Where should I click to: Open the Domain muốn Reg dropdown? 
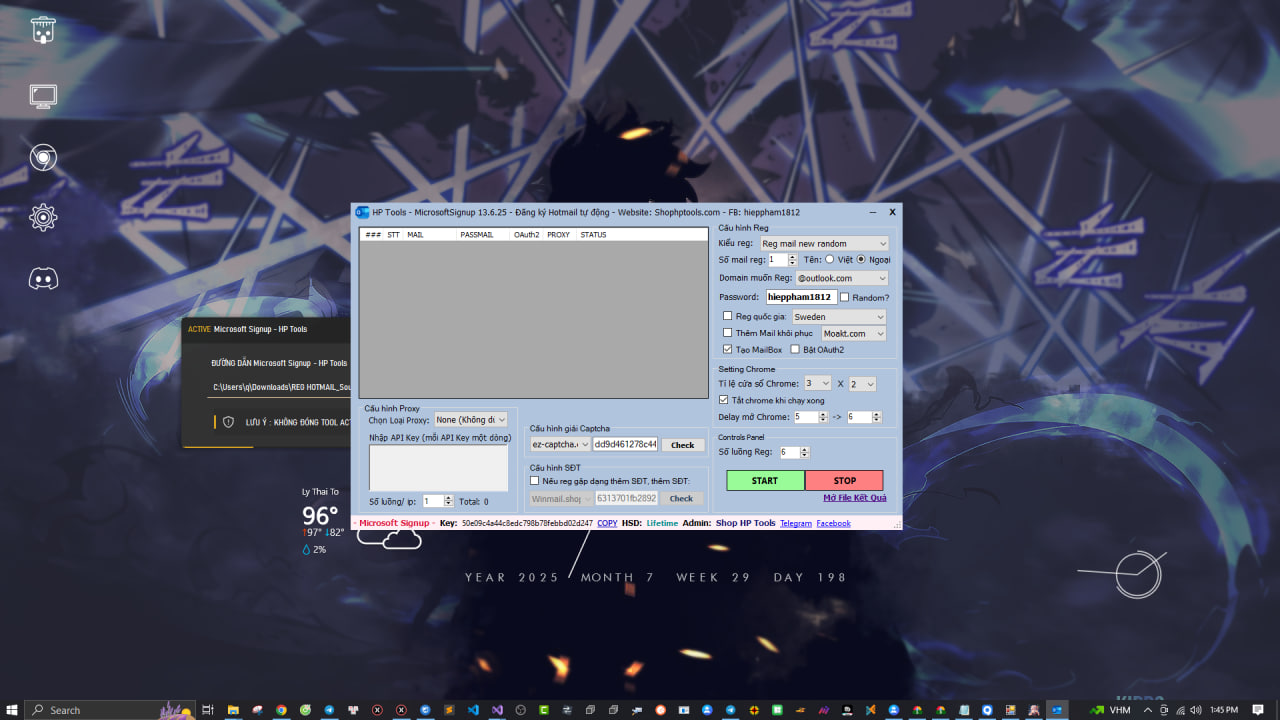point(840,278)
